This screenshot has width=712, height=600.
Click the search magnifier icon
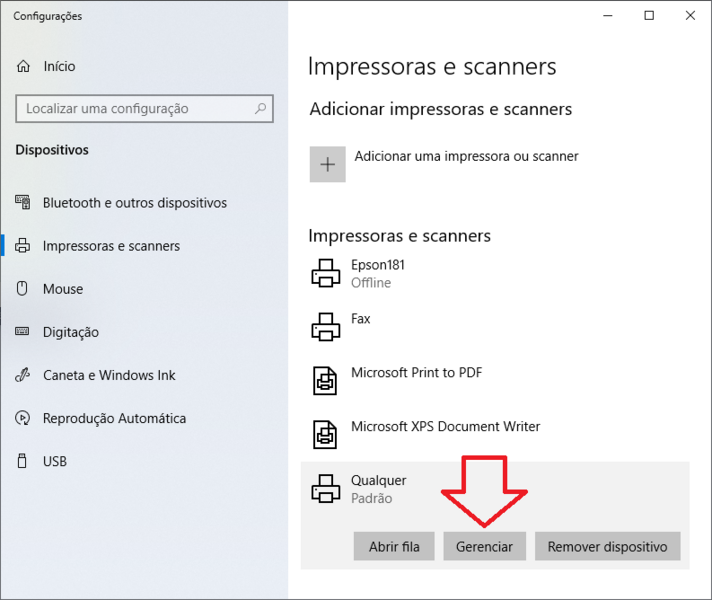[x=260, y=109]
